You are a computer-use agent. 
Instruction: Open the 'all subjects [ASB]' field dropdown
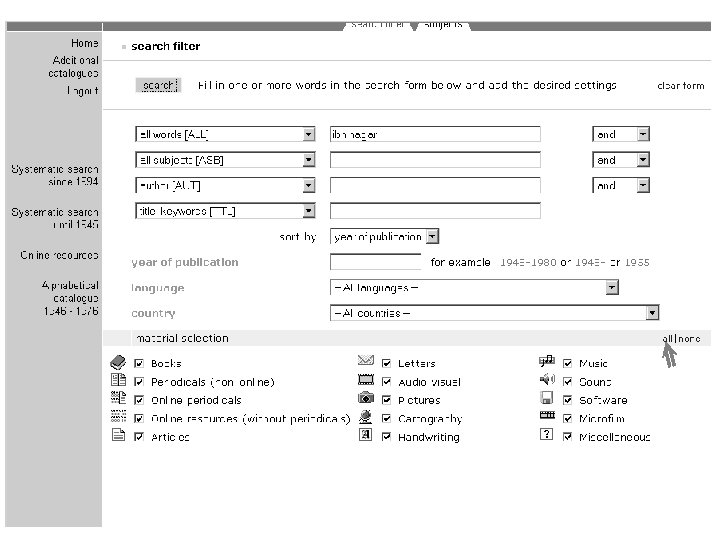pos(225,160)
